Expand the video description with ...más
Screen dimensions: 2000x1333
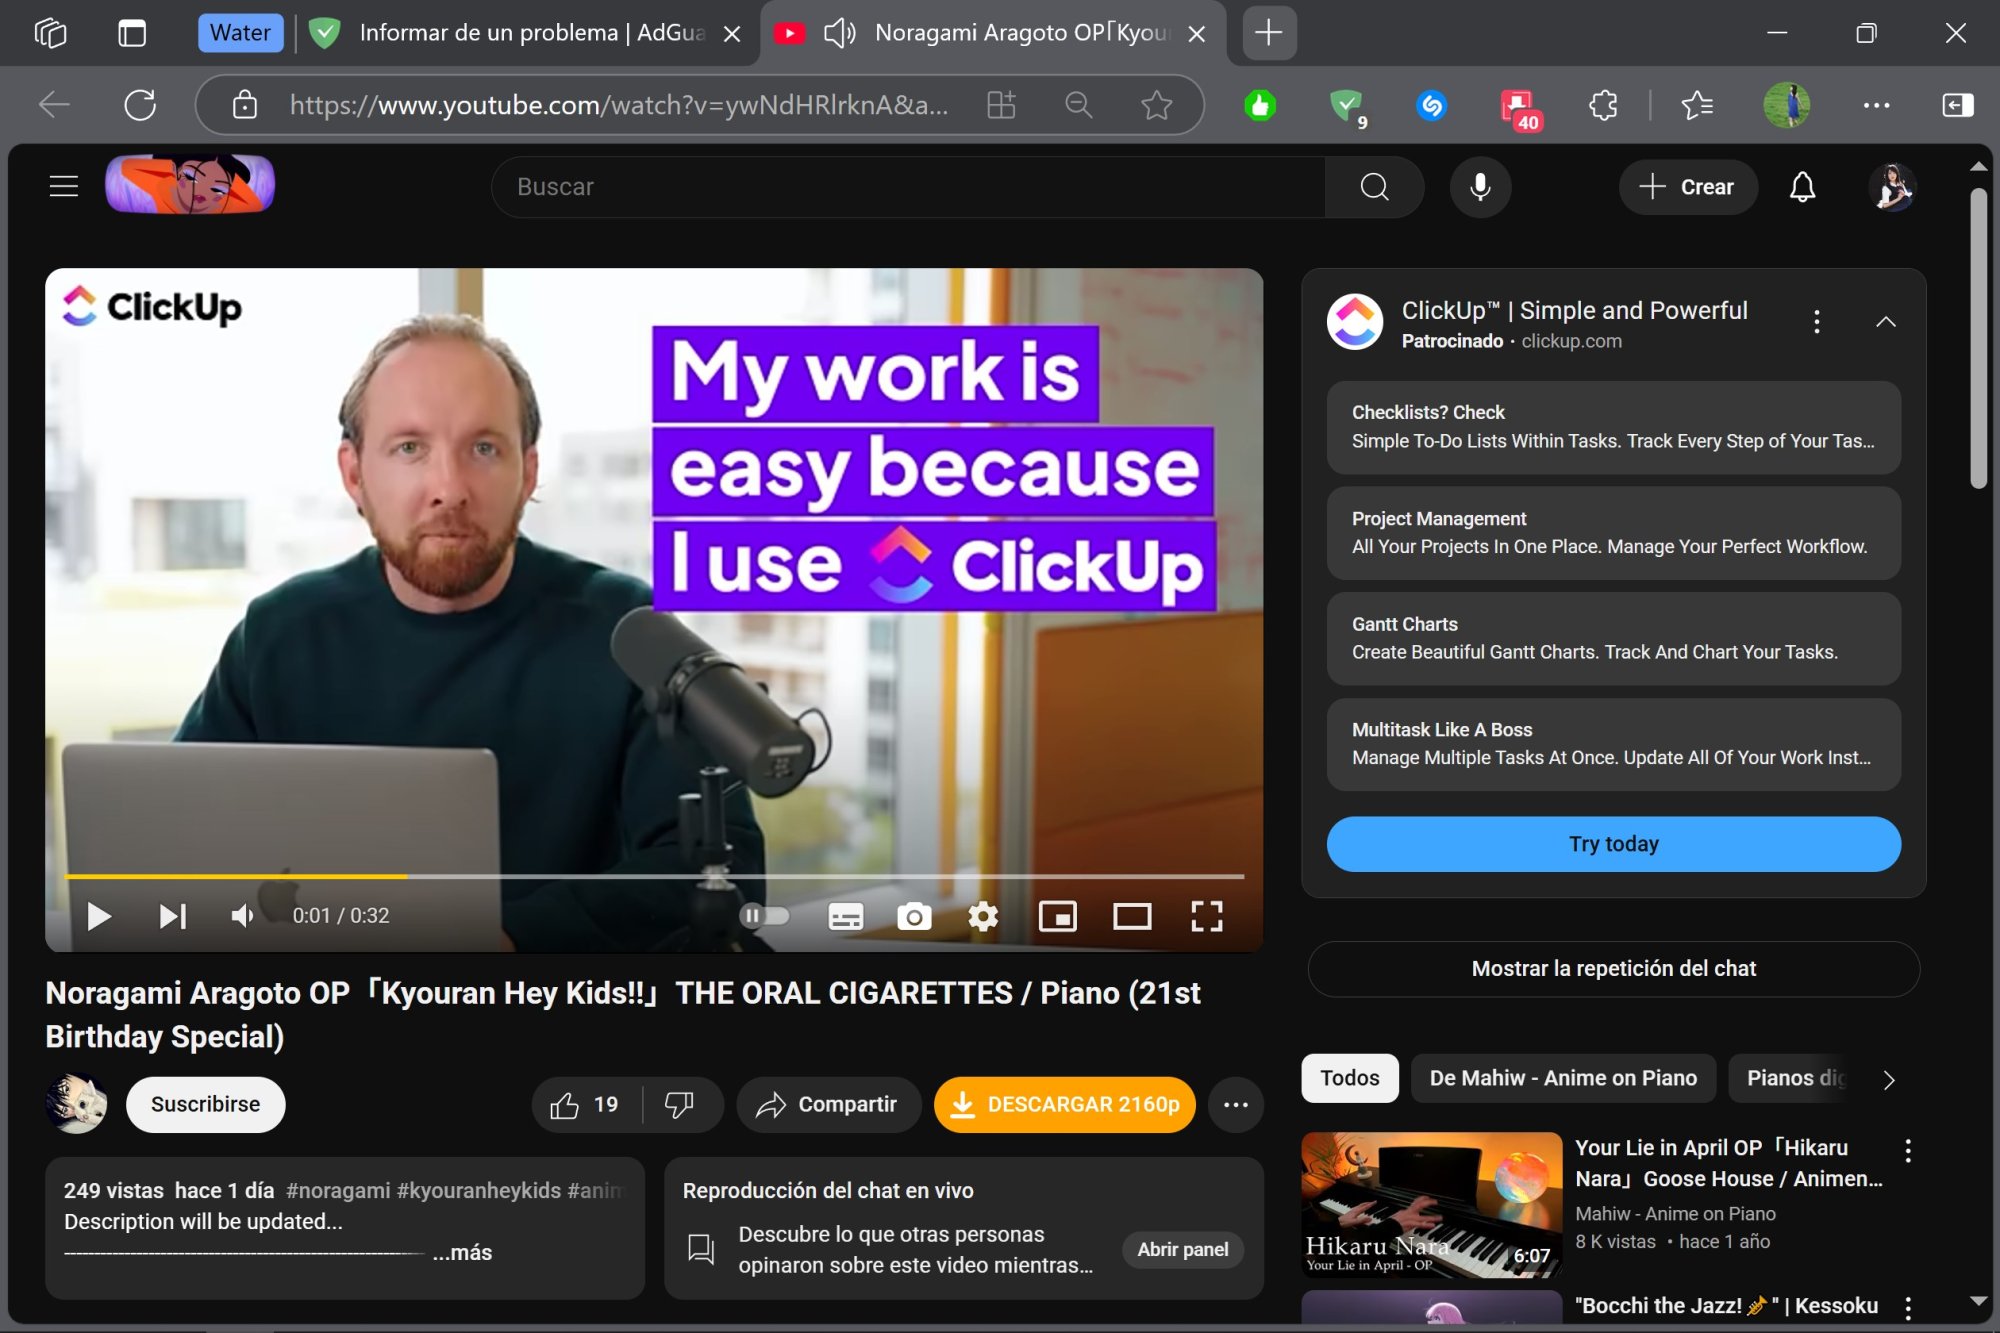pyautogui.click(x=463, y=1252)
